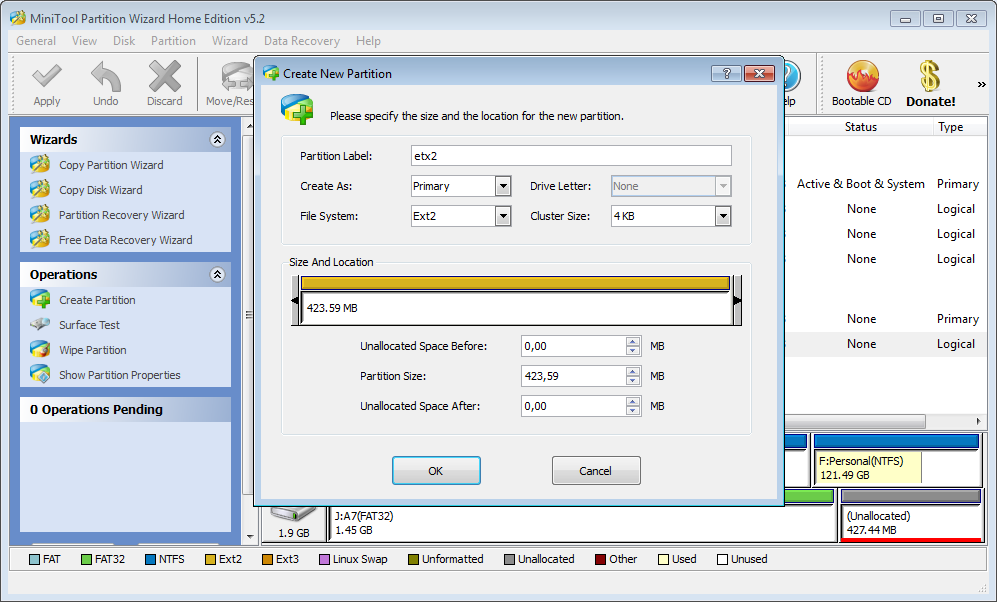Click the left partition resize handle
The width and height of the screenshot is (997, 602).
pos(295,300)
